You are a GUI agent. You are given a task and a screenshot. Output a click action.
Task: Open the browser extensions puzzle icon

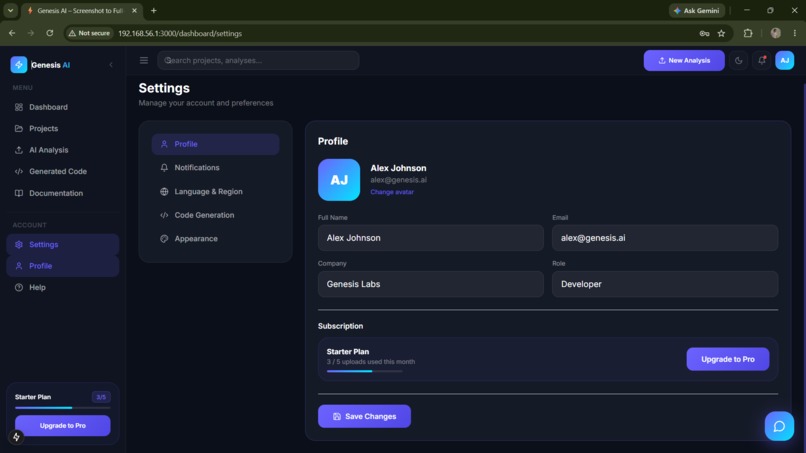[748, 33]
